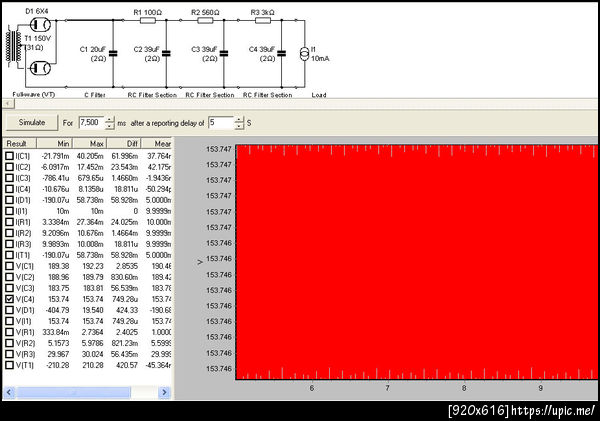Viewport: 600px width, 421px height.
Task: Uncheck the V(C4) result checkbox
Action: pos(10,299)
